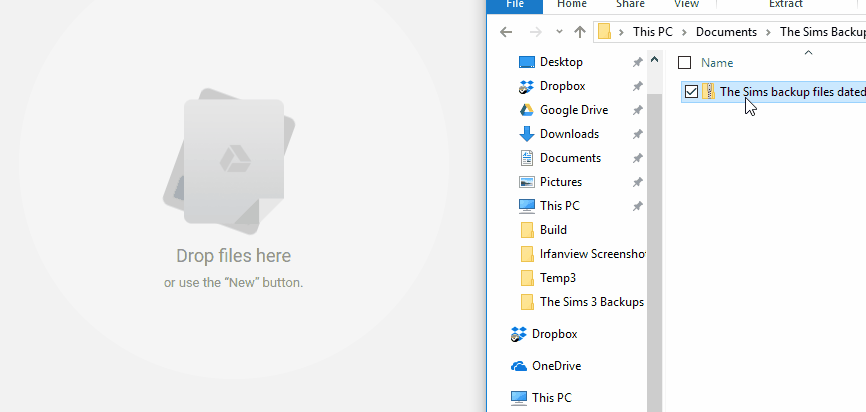Click the Google Drive drop files illustration
The height and width of the screenshot is (412, 866).
229,162
